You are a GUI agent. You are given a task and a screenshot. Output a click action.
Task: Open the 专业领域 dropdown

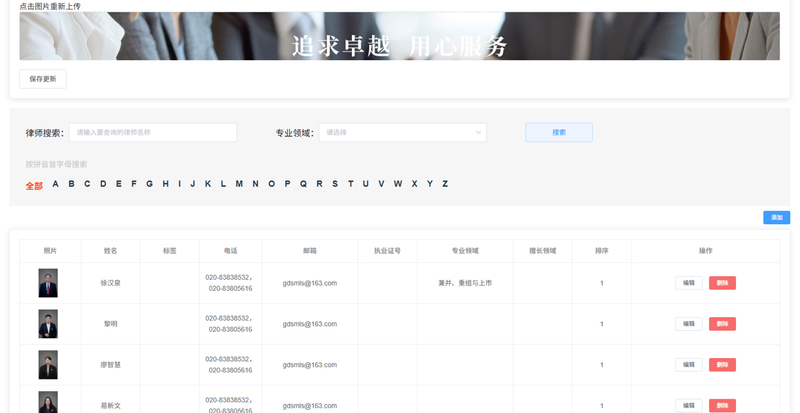pyautogui.click(x=402, y=132)
